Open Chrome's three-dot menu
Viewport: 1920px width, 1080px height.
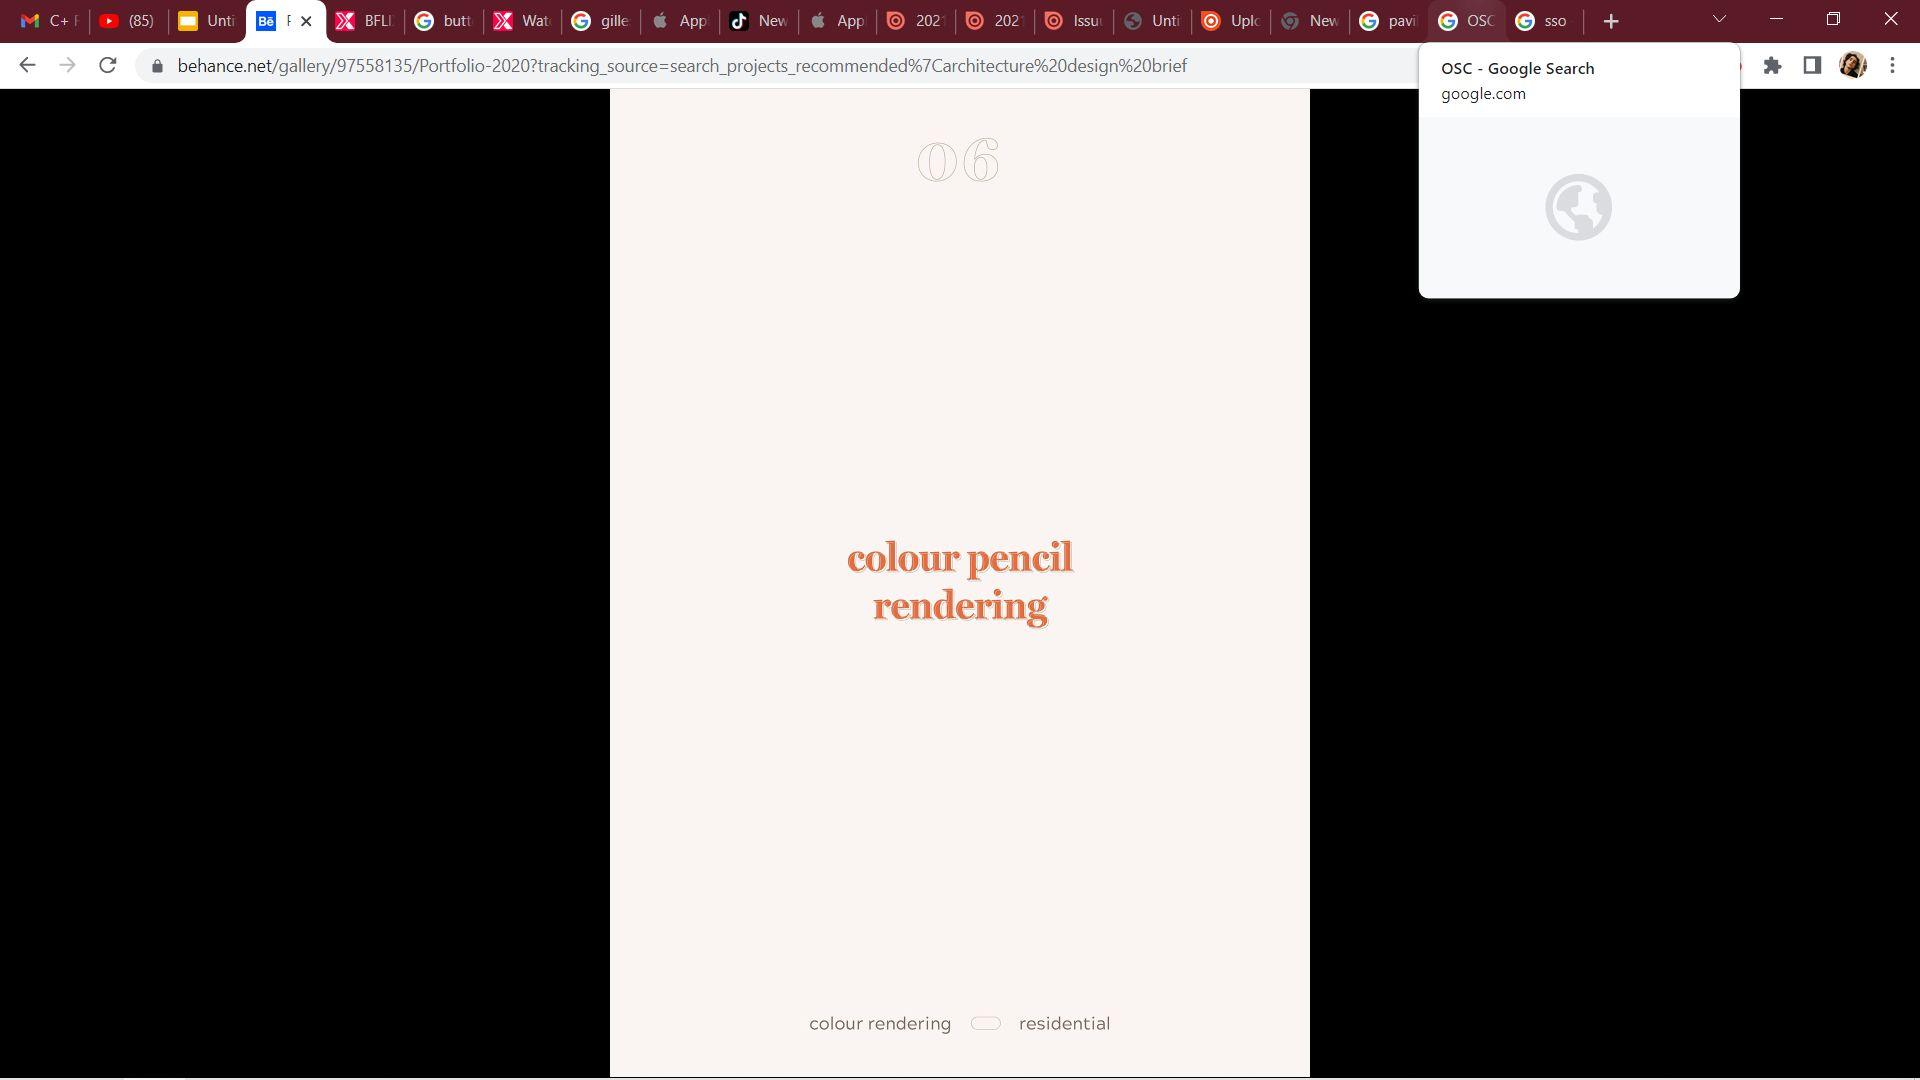point(1892,66)
